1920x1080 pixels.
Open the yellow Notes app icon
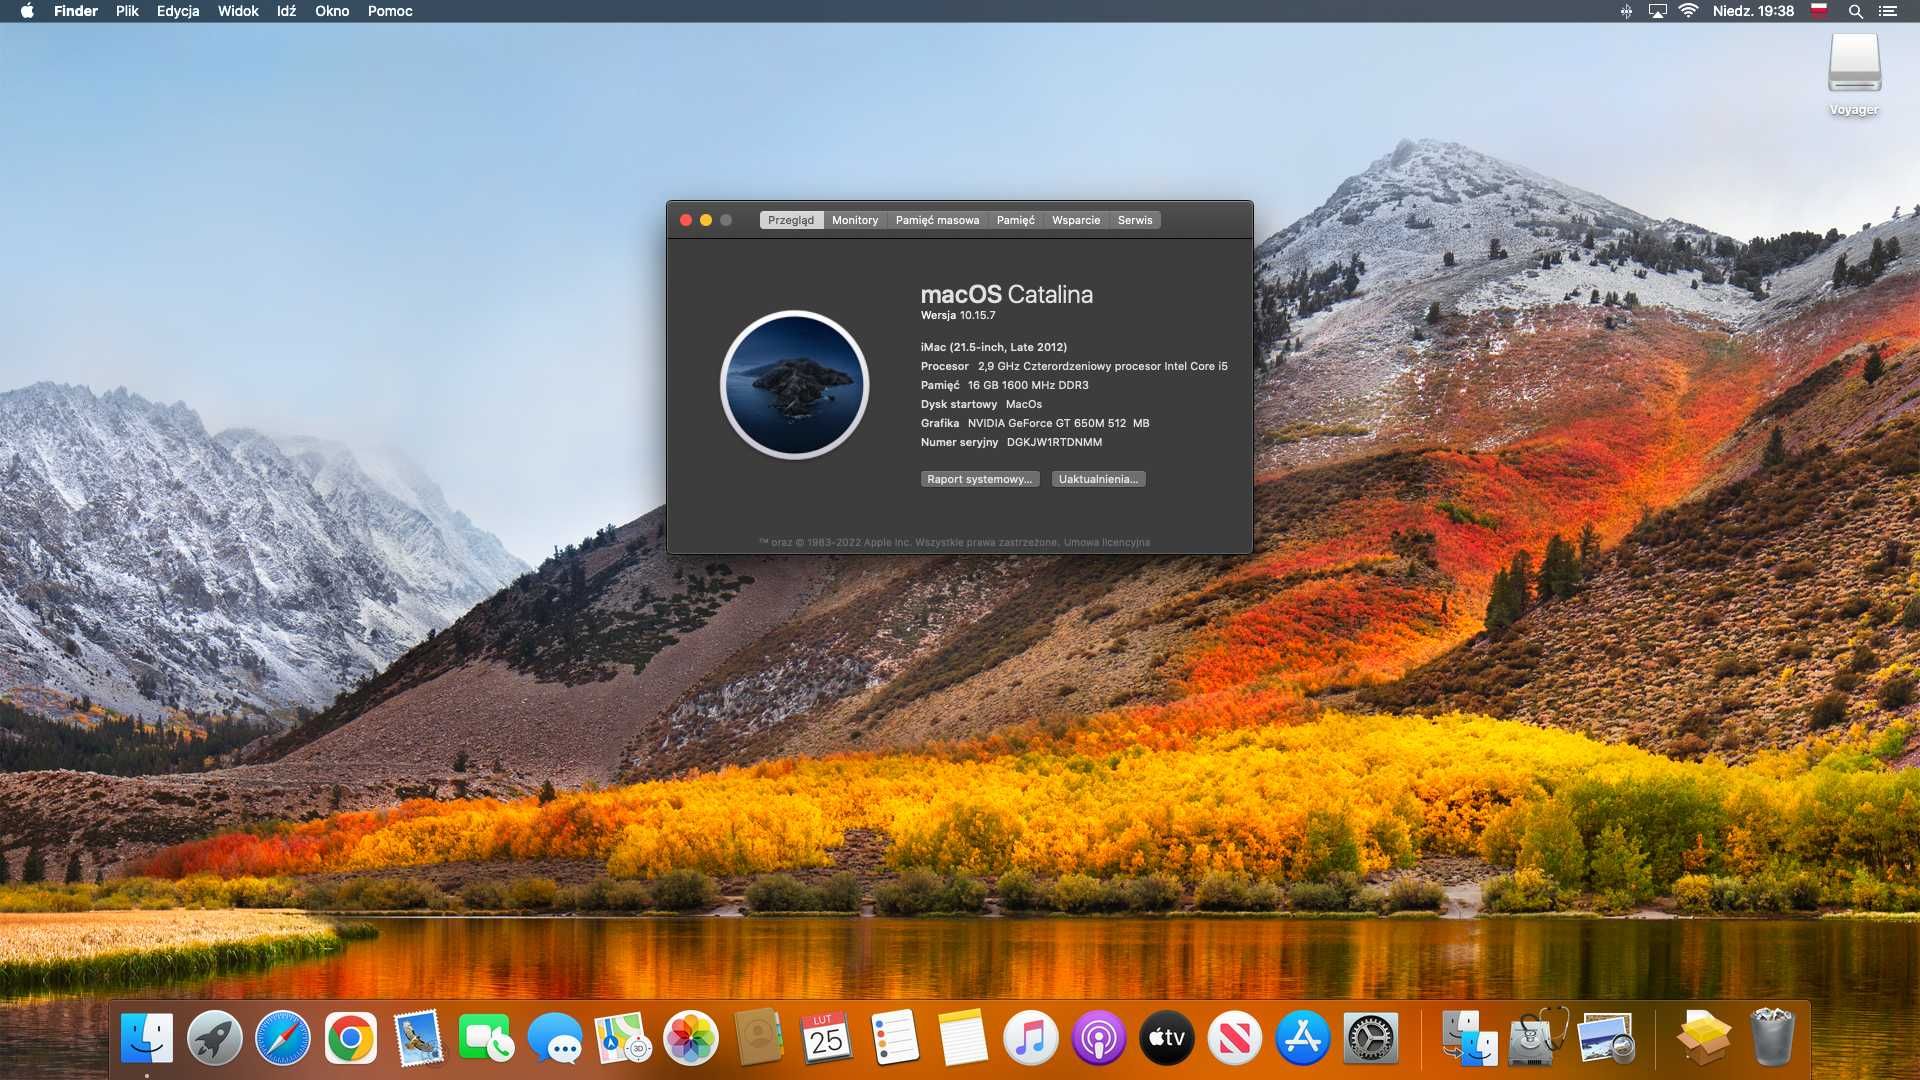963,1039
